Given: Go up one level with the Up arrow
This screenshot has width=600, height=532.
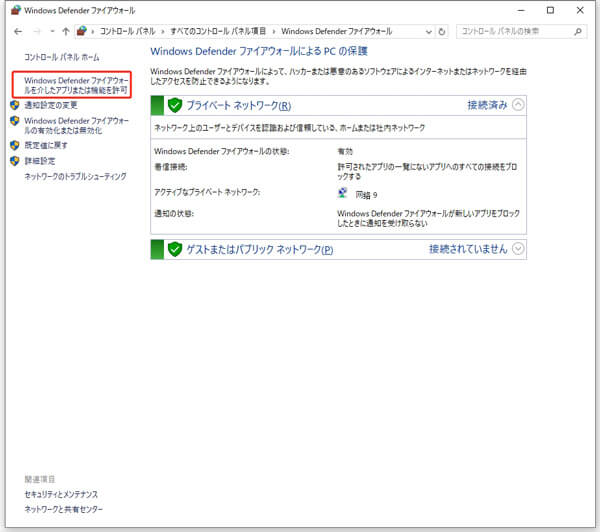Looking at the screenshot, I should point(66,31).
